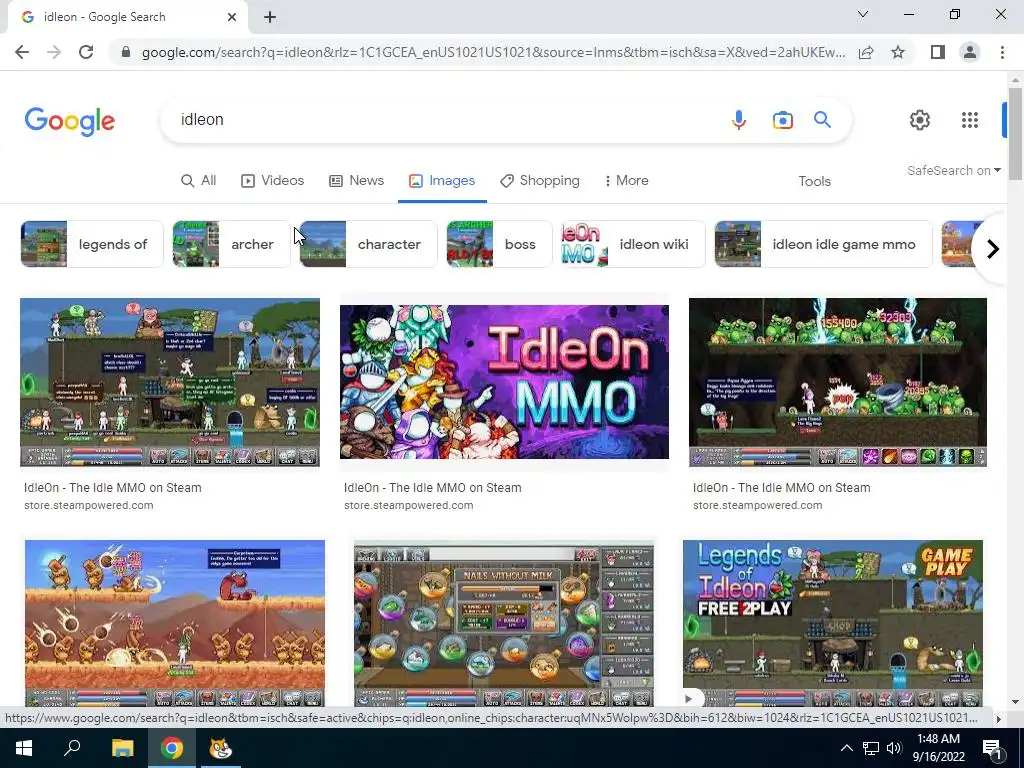Open Windows taskbar search
Viewport: 1024px width, 768px height.
[x=72, y=748]
